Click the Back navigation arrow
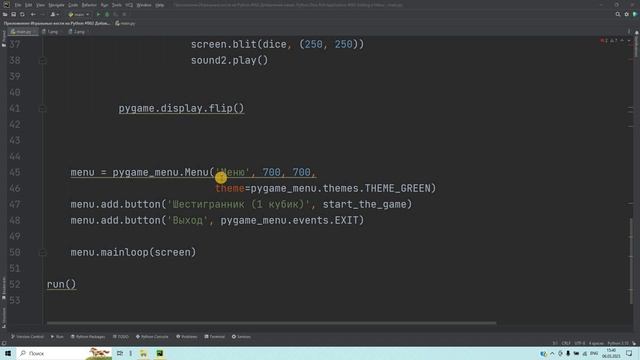 tap(33, 14)
